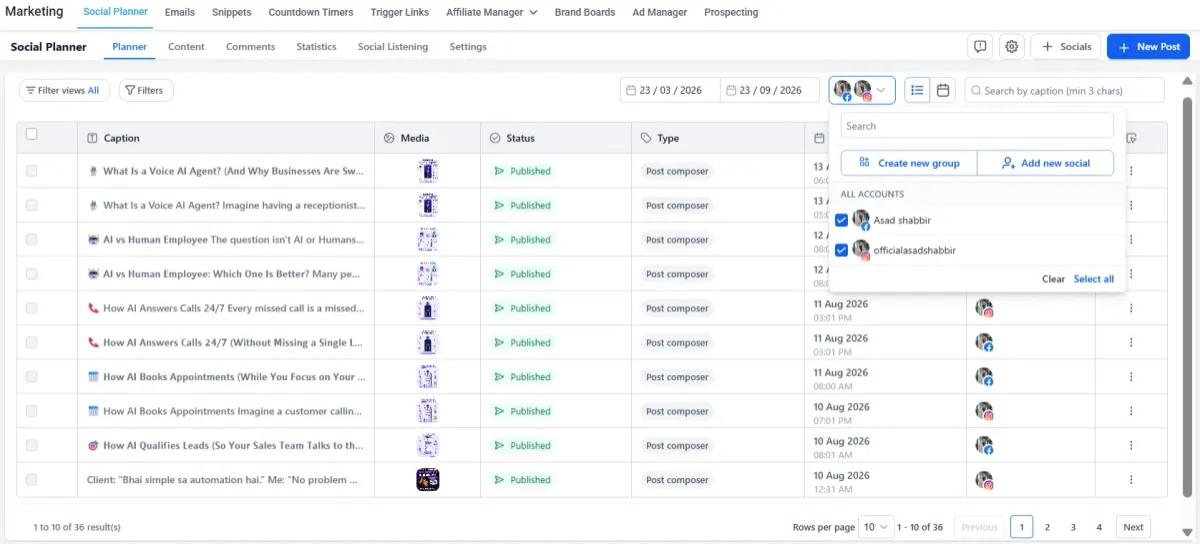Switch to the Comments sub-tab
The image size is (1200, 544).
coord(251,47)
